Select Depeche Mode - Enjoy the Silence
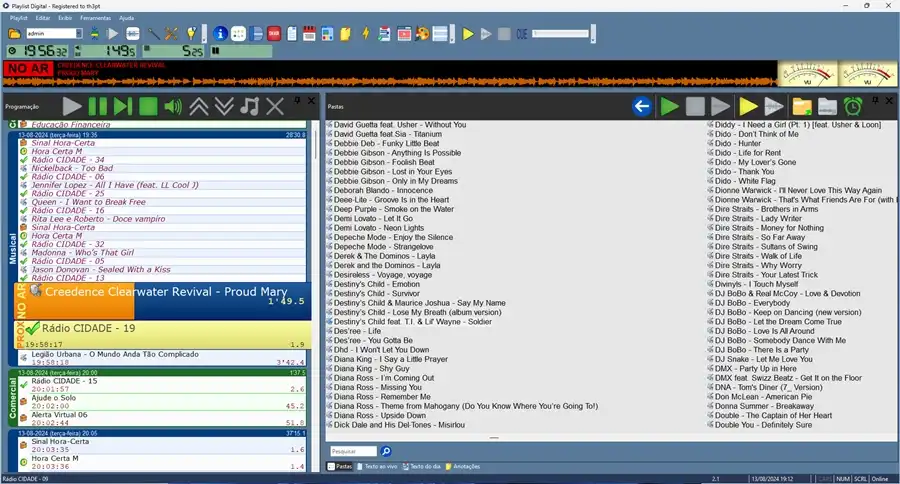The width and height of the screenshot is (900, 484). click(x=393, y=237)
